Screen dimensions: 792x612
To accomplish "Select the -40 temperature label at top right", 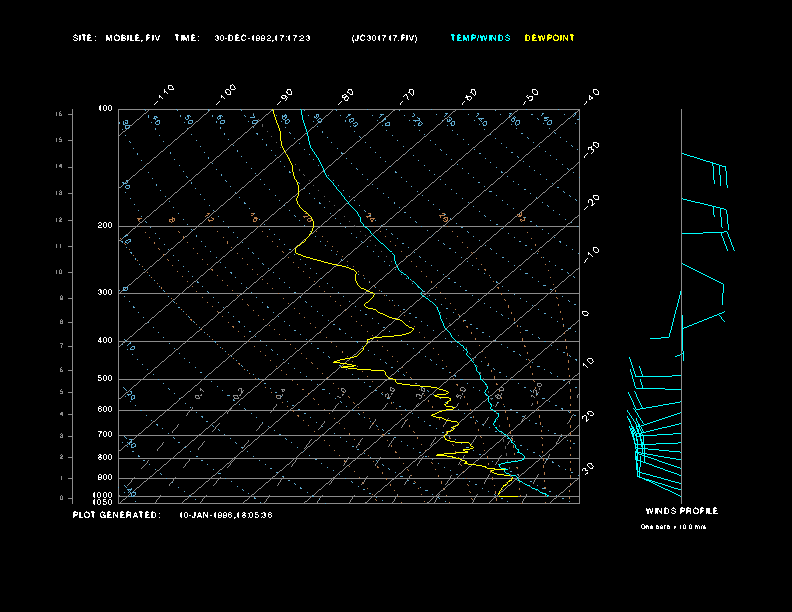I will (x=591, y=95).
